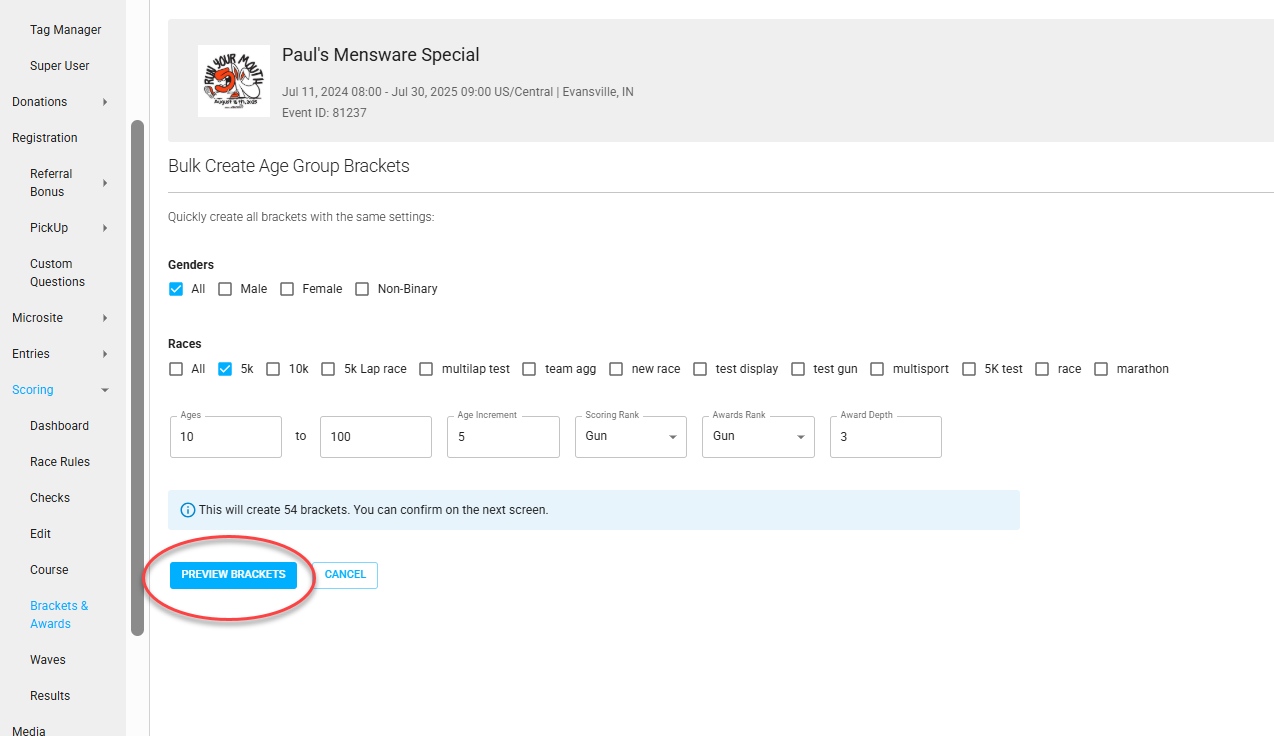The width and height of the screenshot is (1274, 736).
Task: Uncheck the All genders checkbox
Action: click(x=176, y=289)
